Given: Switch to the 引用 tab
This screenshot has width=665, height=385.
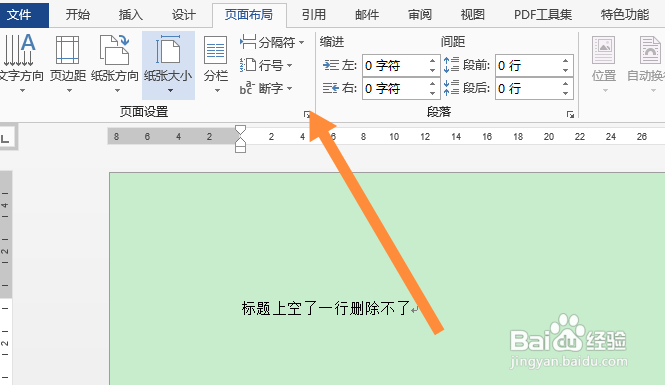Looking at the screenshot, I should pyautogui.click(x=314, y=15).
